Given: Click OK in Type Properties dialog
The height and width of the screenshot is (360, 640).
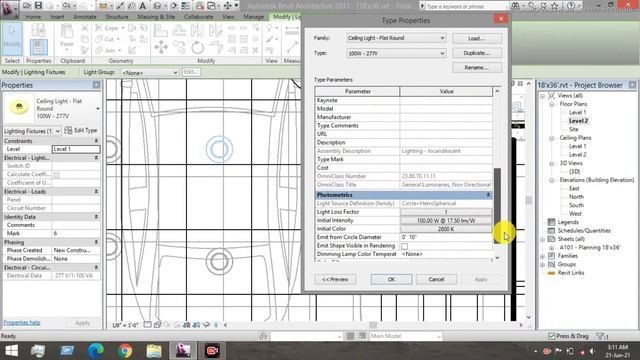Looking at the screenshot, I should click(x=391, y=279).
